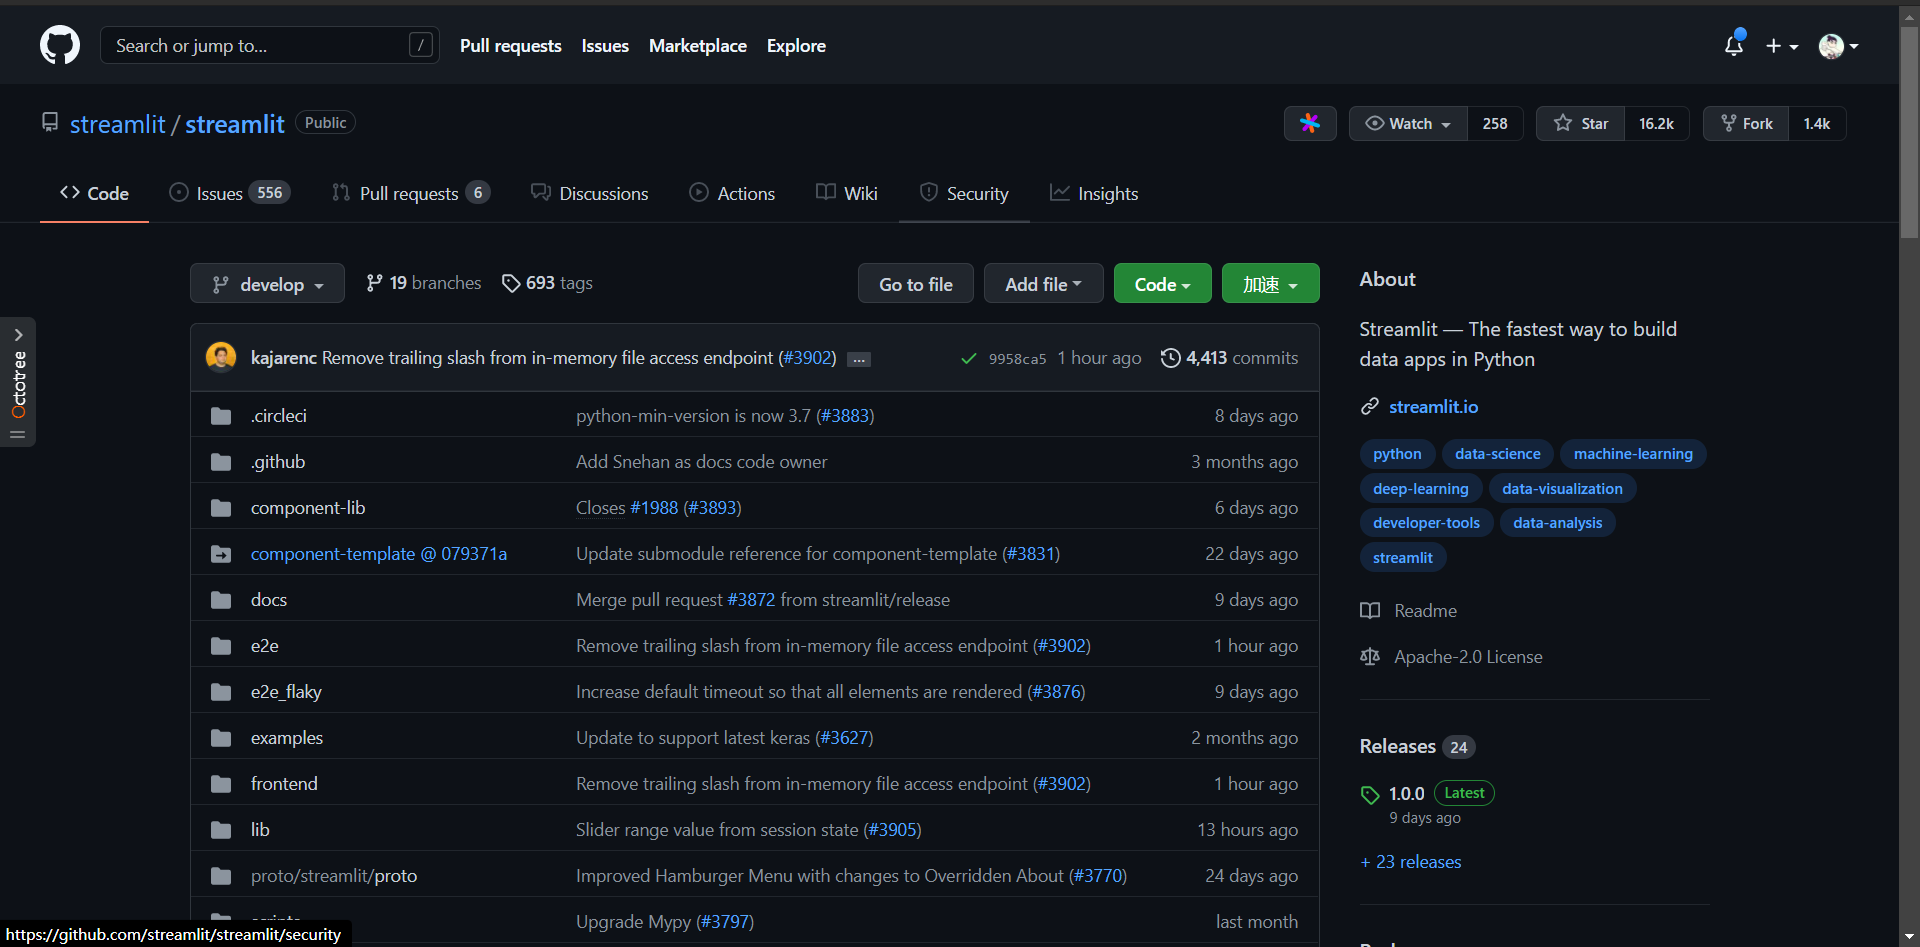Open the Watch dropdown

pyautogui.click(x=1408, y=123)
